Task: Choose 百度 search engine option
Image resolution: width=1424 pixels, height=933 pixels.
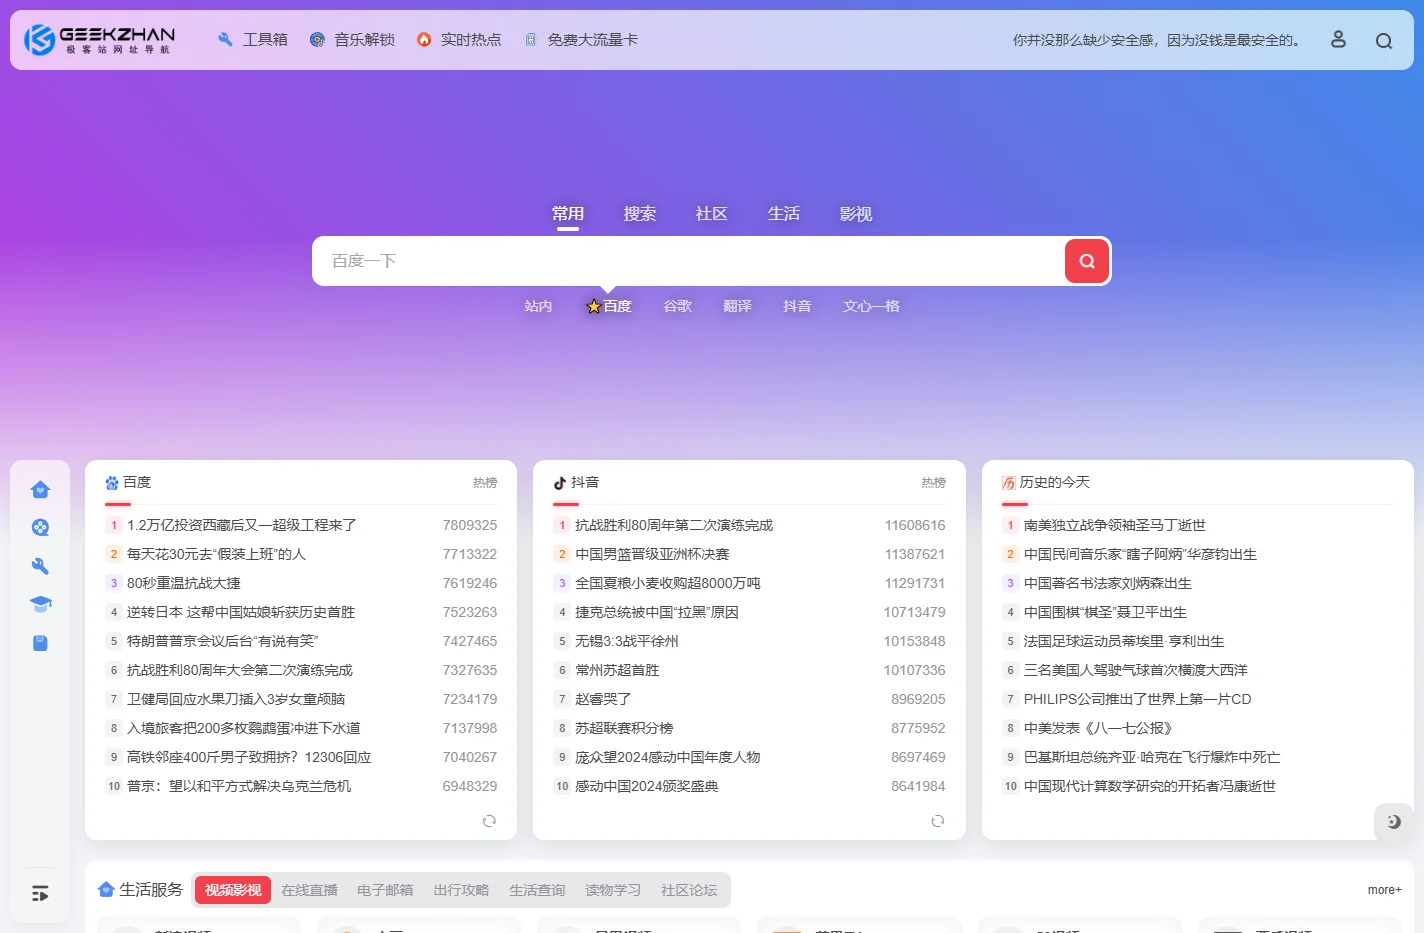Action: pos(609,306)
